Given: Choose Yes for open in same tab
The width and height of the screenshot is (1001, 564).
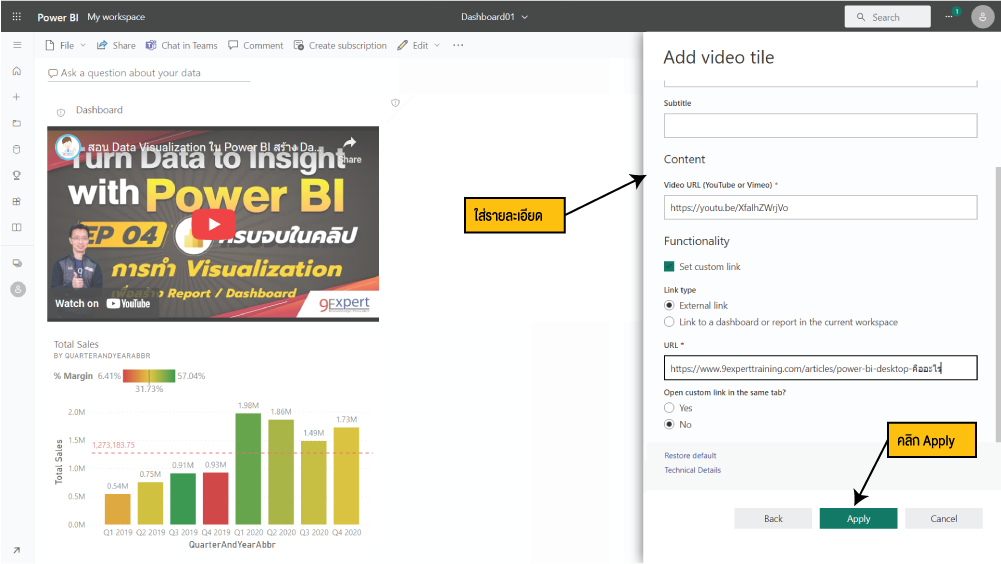Looking at the screenshot, I should click(x=670, y=408).
